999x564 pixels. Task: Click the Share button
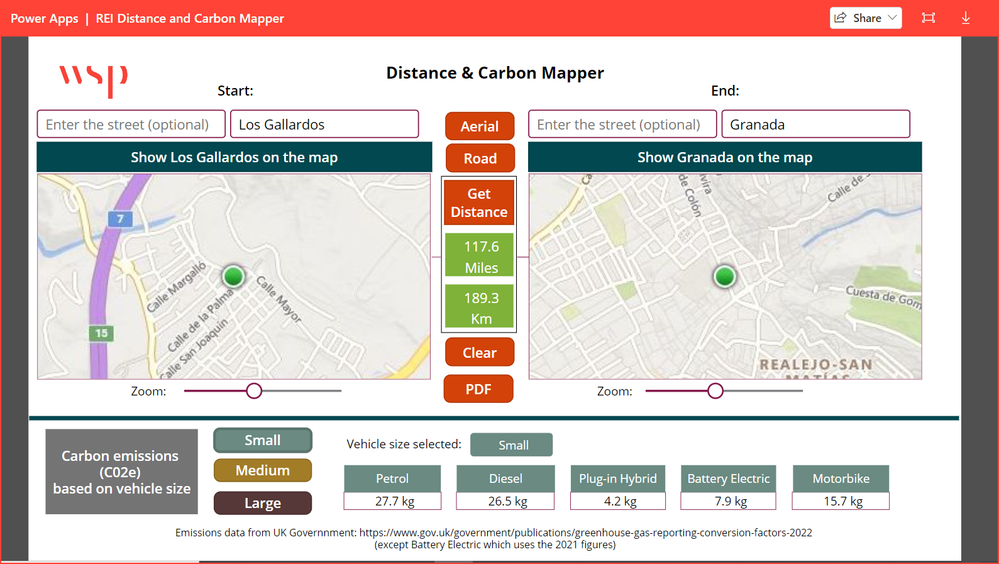[865, 18]
